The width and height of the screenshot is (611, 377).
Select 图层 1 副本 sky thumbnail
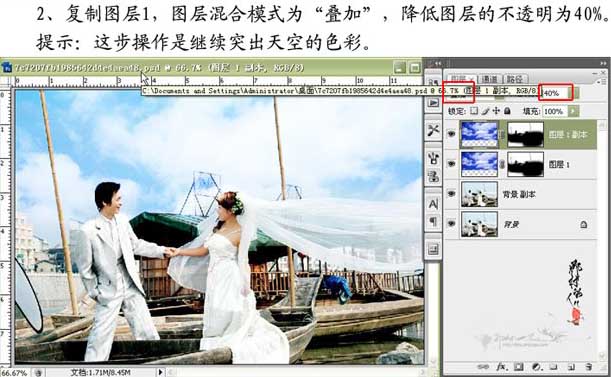(479, 134)
